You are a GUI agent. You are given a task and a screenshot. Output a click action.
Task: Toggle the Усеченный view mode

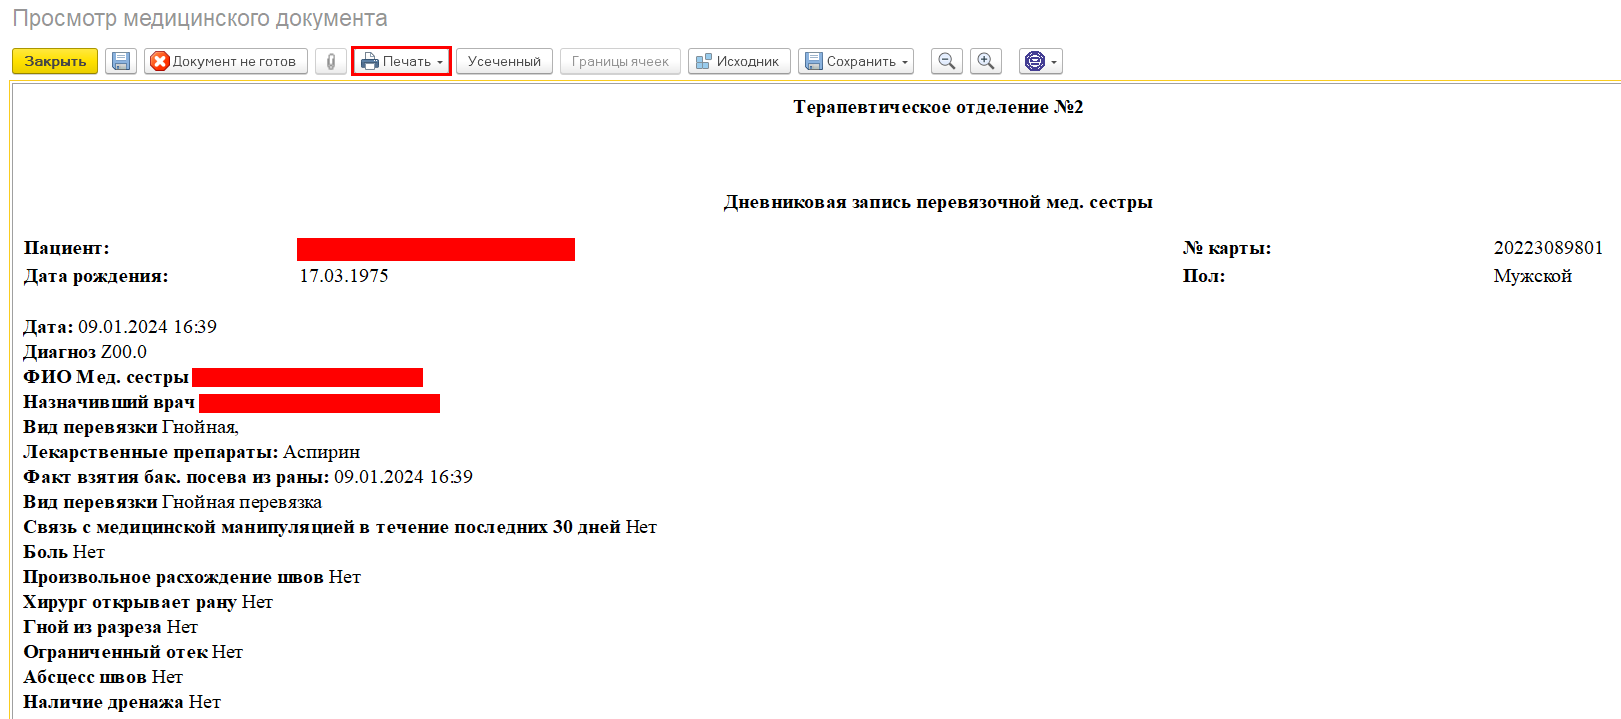(x=504, y=61)
